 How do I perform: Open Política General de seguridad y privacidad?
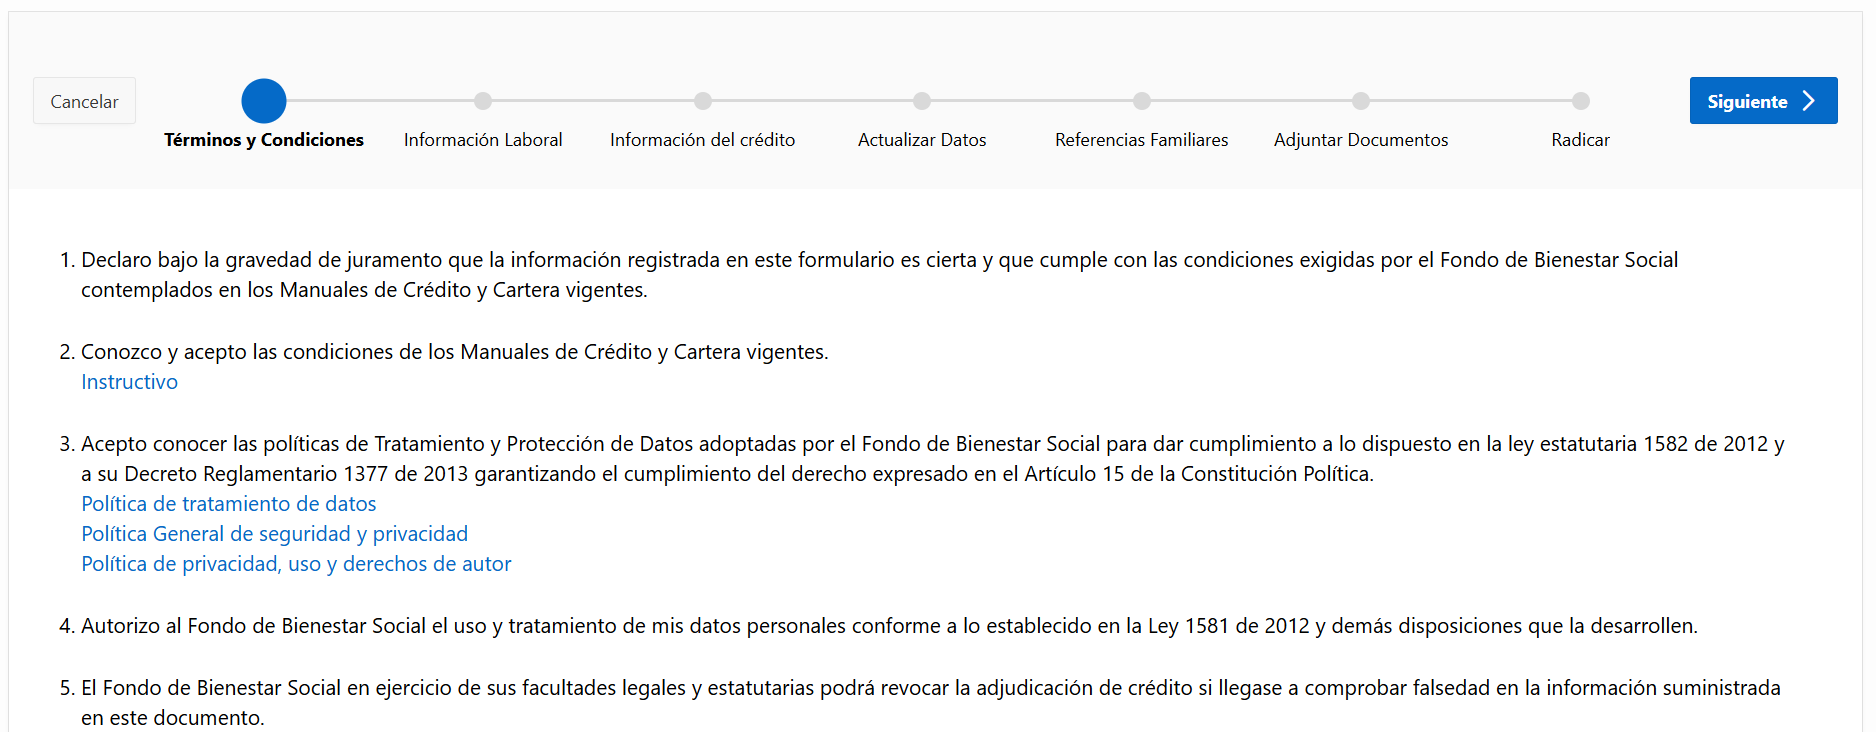click(275, 534)
